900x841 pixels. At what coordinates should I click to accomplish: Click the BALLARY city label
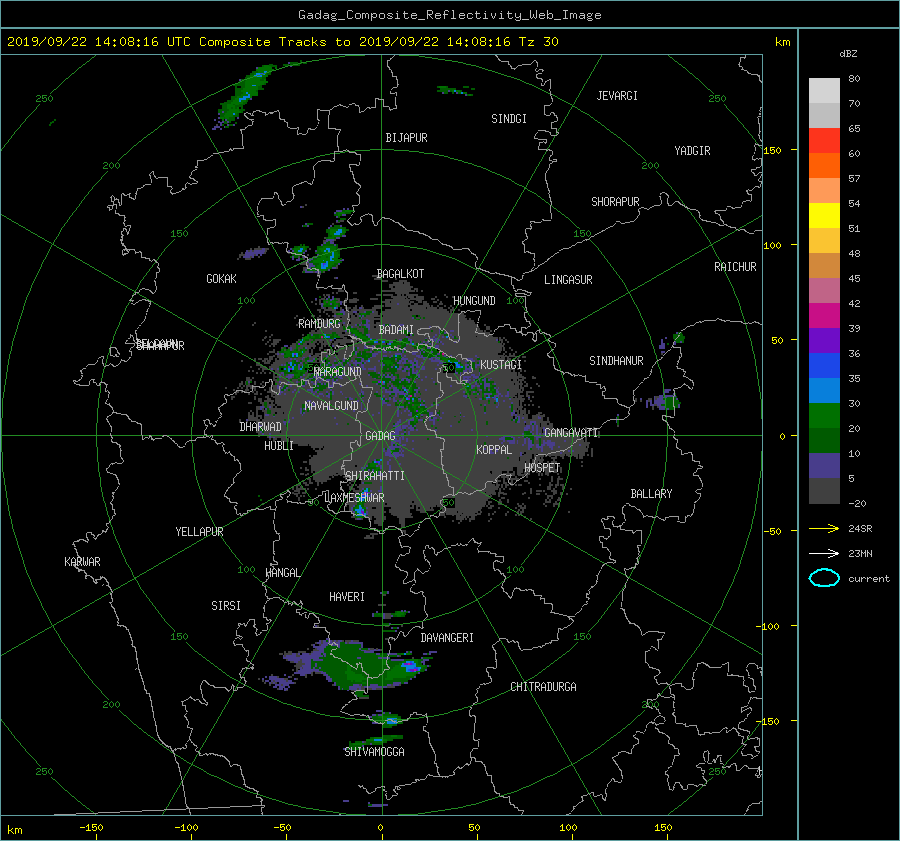651,494
